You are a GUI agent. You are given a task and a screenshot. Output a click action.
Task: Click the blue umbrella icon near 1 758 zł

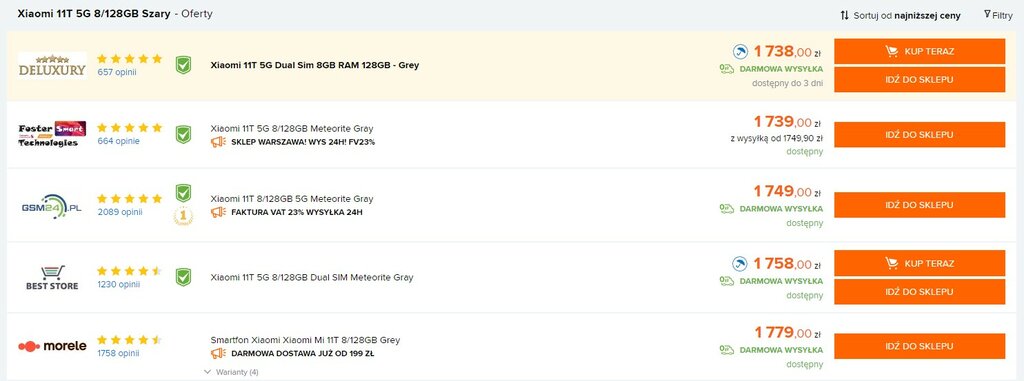tap(740, 264)
